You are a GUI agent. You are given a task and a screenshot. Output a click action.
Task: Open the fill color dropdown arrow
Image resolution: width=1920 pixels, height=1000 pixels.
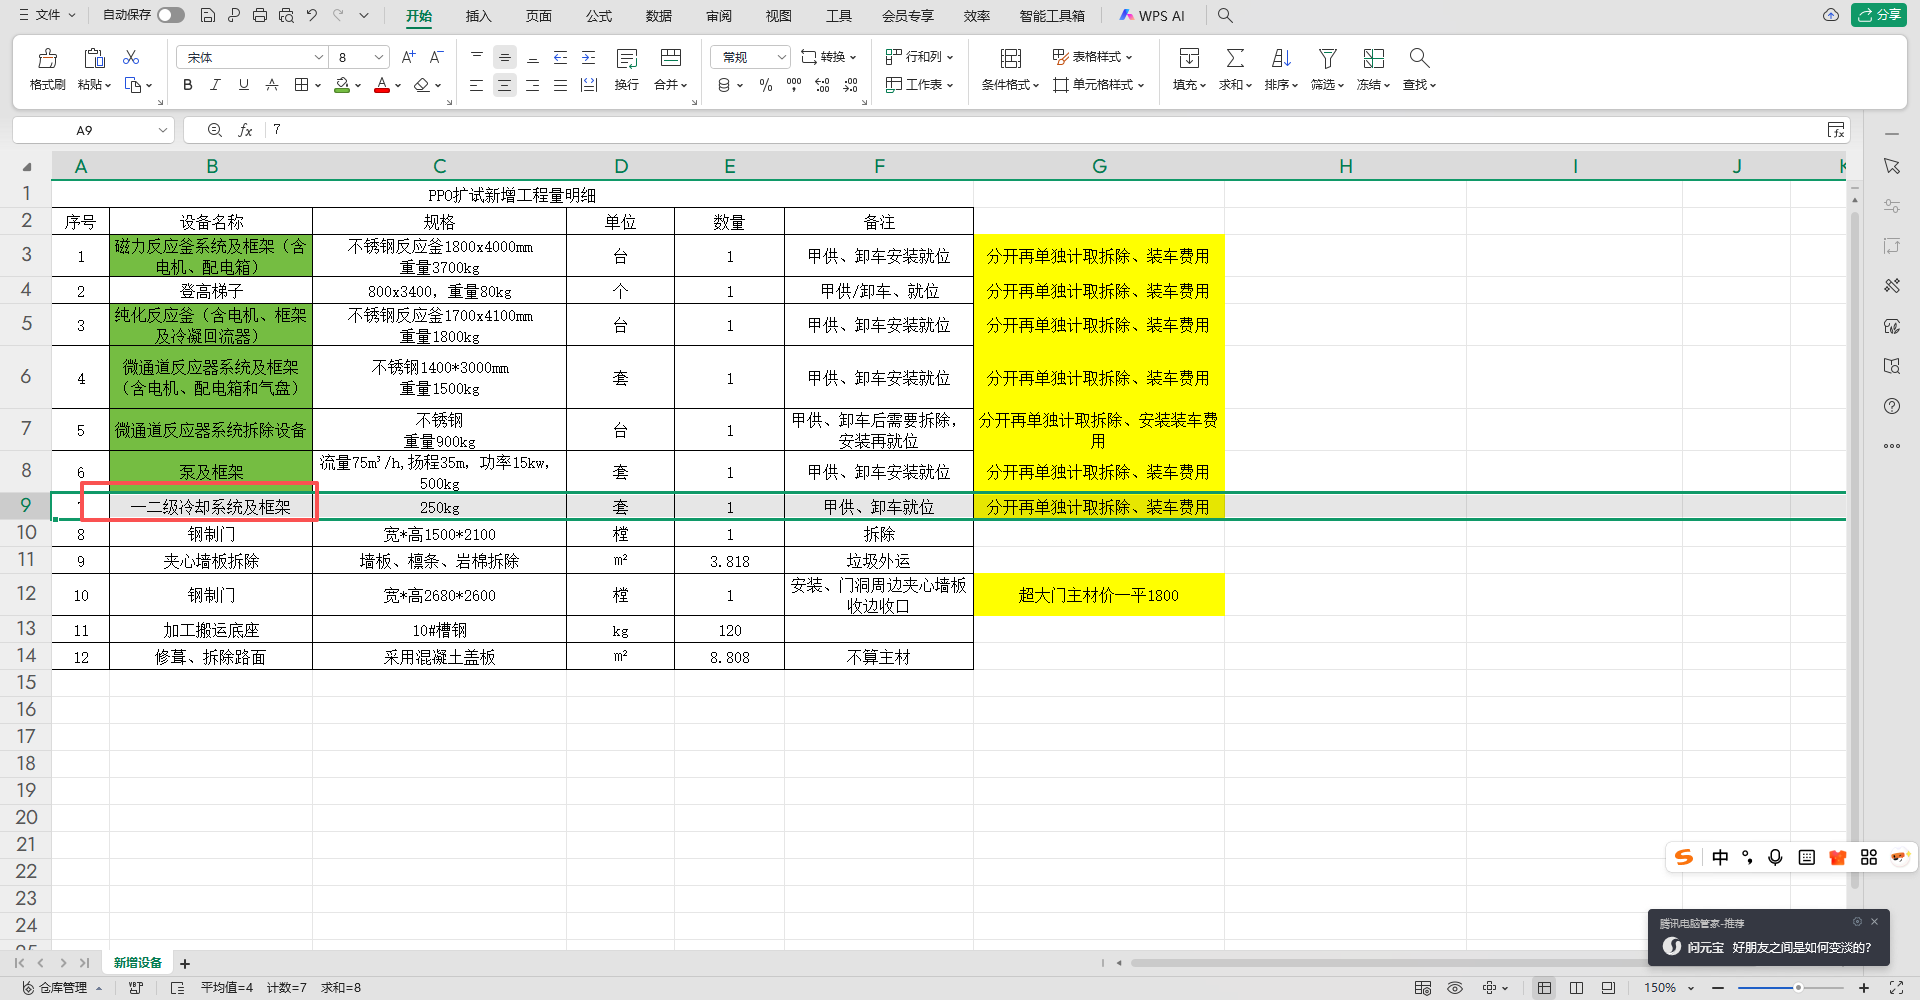pos(358,86)
